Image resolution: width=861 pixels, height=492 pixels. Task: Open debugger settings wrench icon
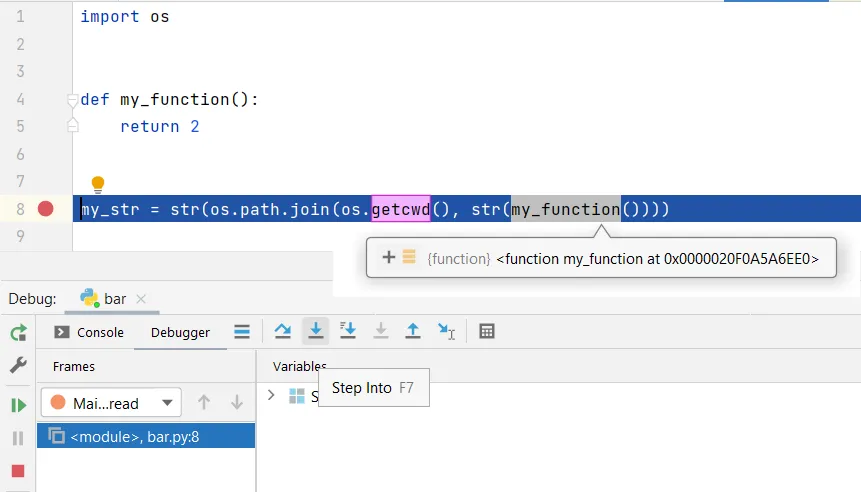click(x=18, y=365)
